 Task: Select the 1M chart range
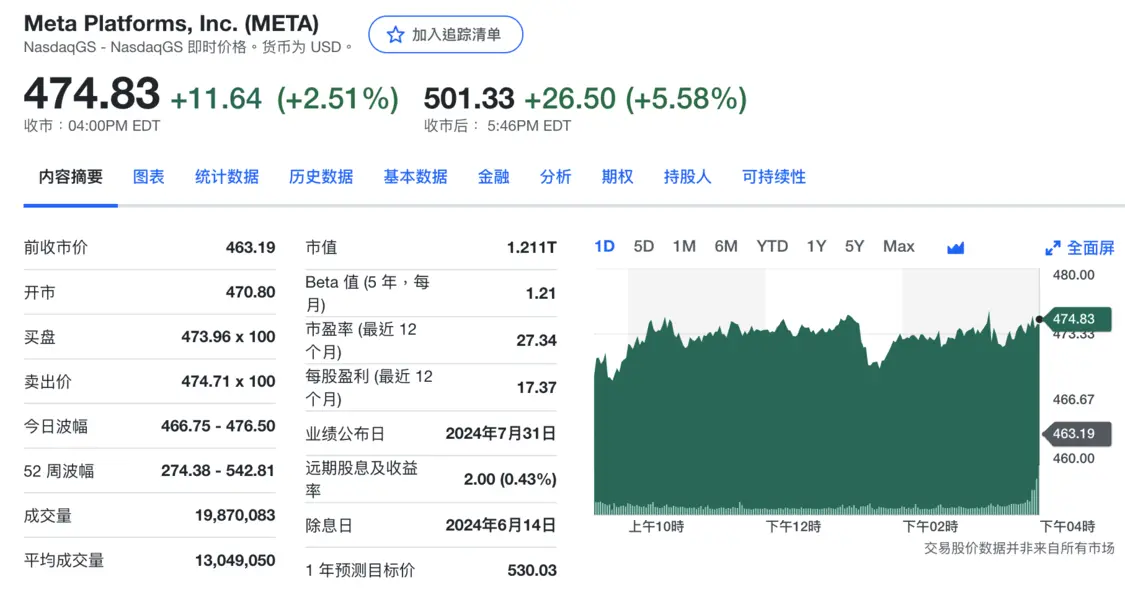click(x=684, y=246)
